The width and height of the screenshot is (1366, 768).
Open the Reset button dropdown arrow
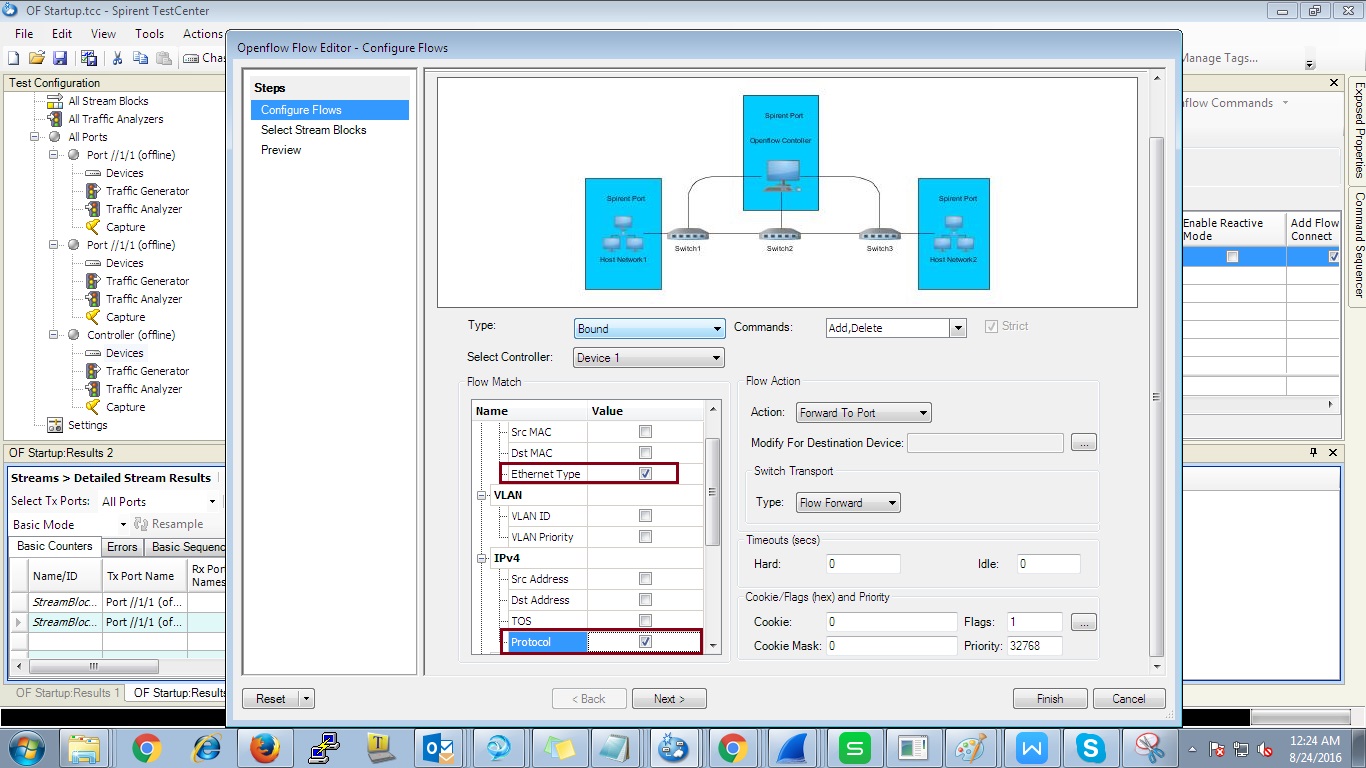[x=307, y=699]
